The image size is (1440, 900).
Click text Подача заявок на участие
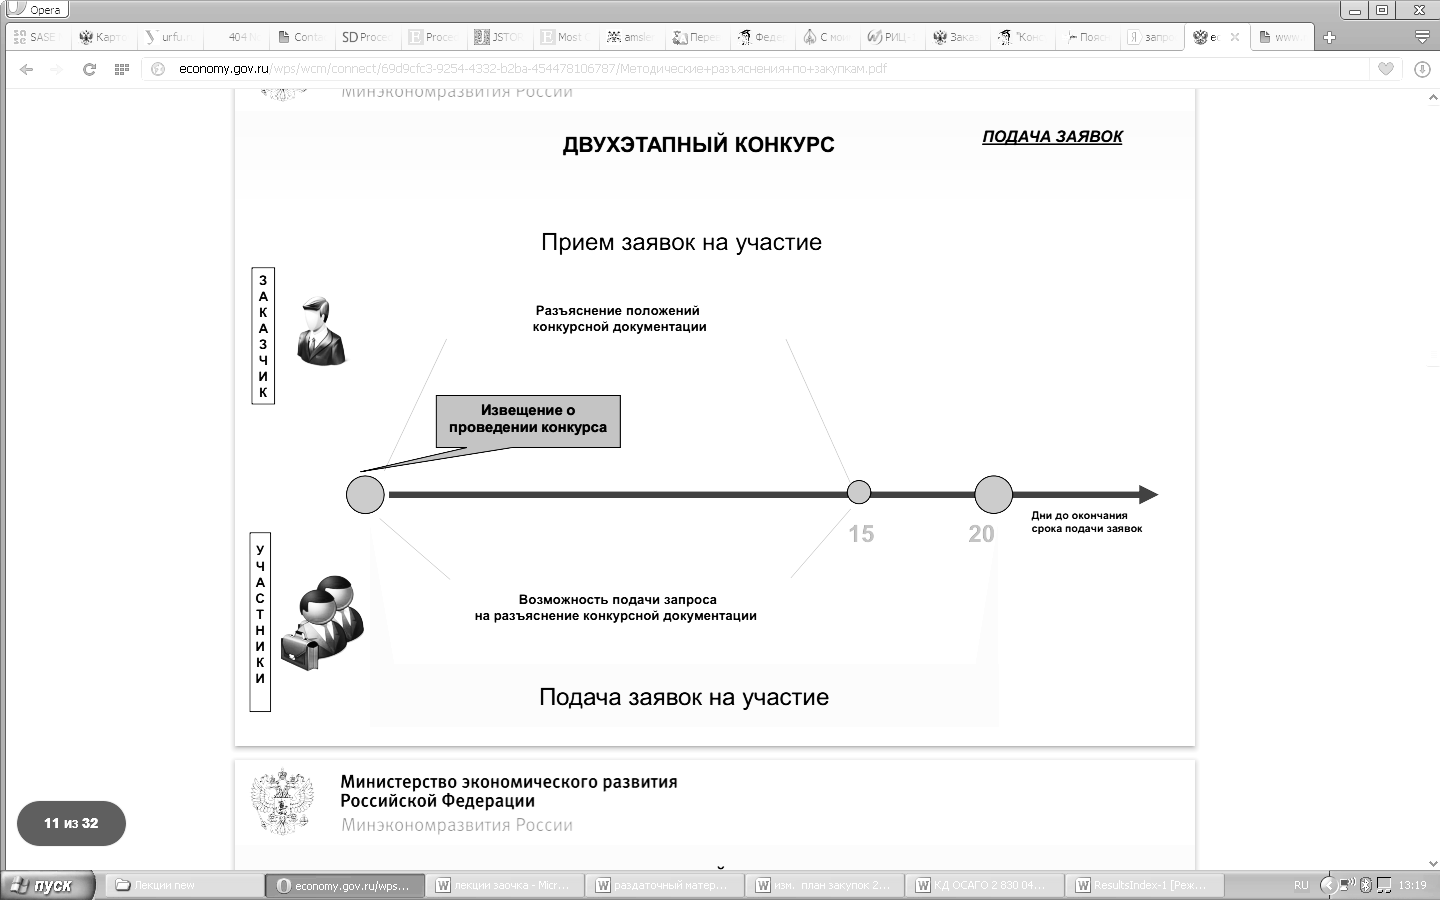pos(684,697)
